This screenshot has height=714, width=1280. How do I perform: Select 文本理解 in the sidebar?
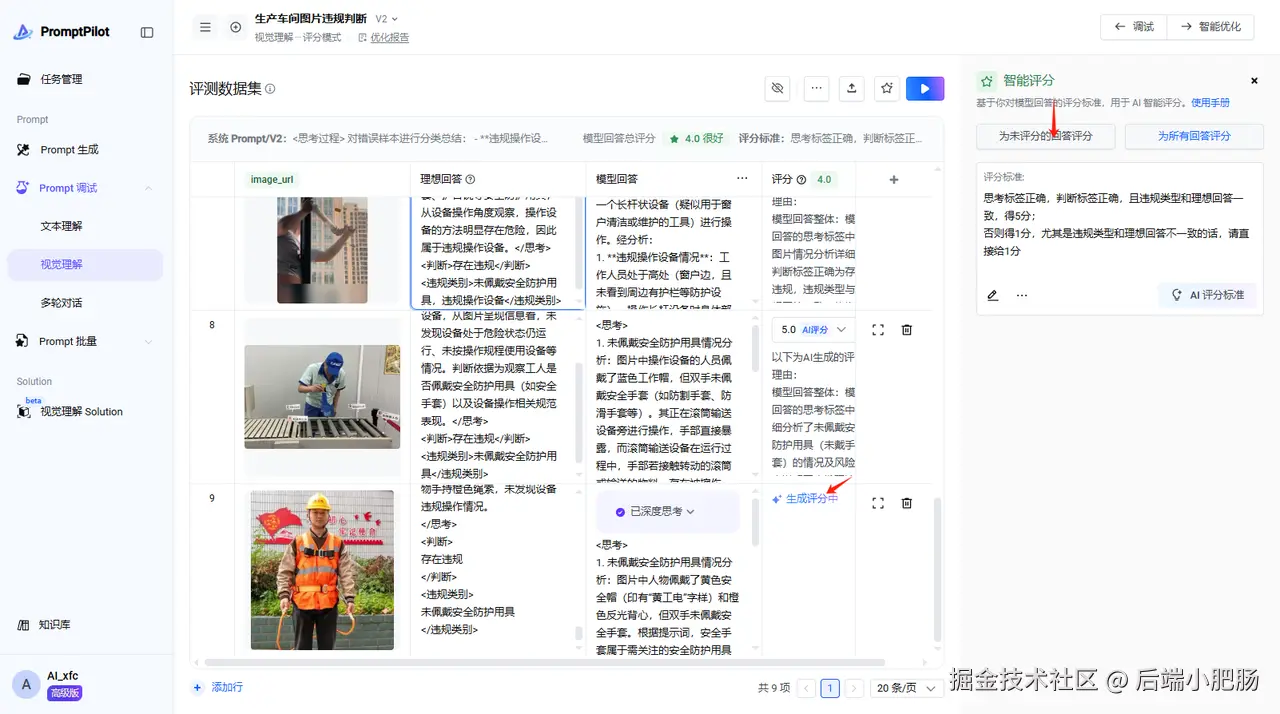62,226
